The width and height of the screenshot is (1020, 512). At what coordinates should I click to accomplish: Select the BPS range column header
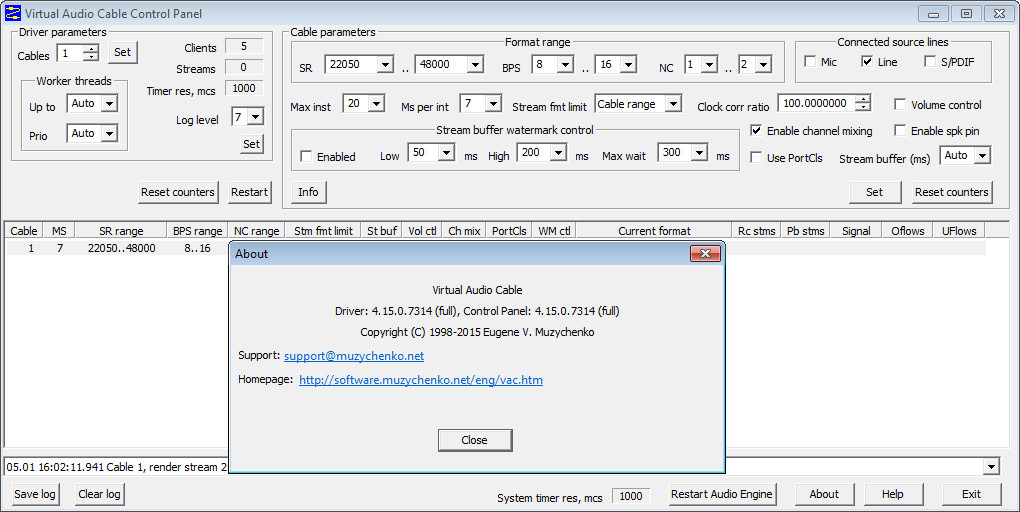(197, 231)
